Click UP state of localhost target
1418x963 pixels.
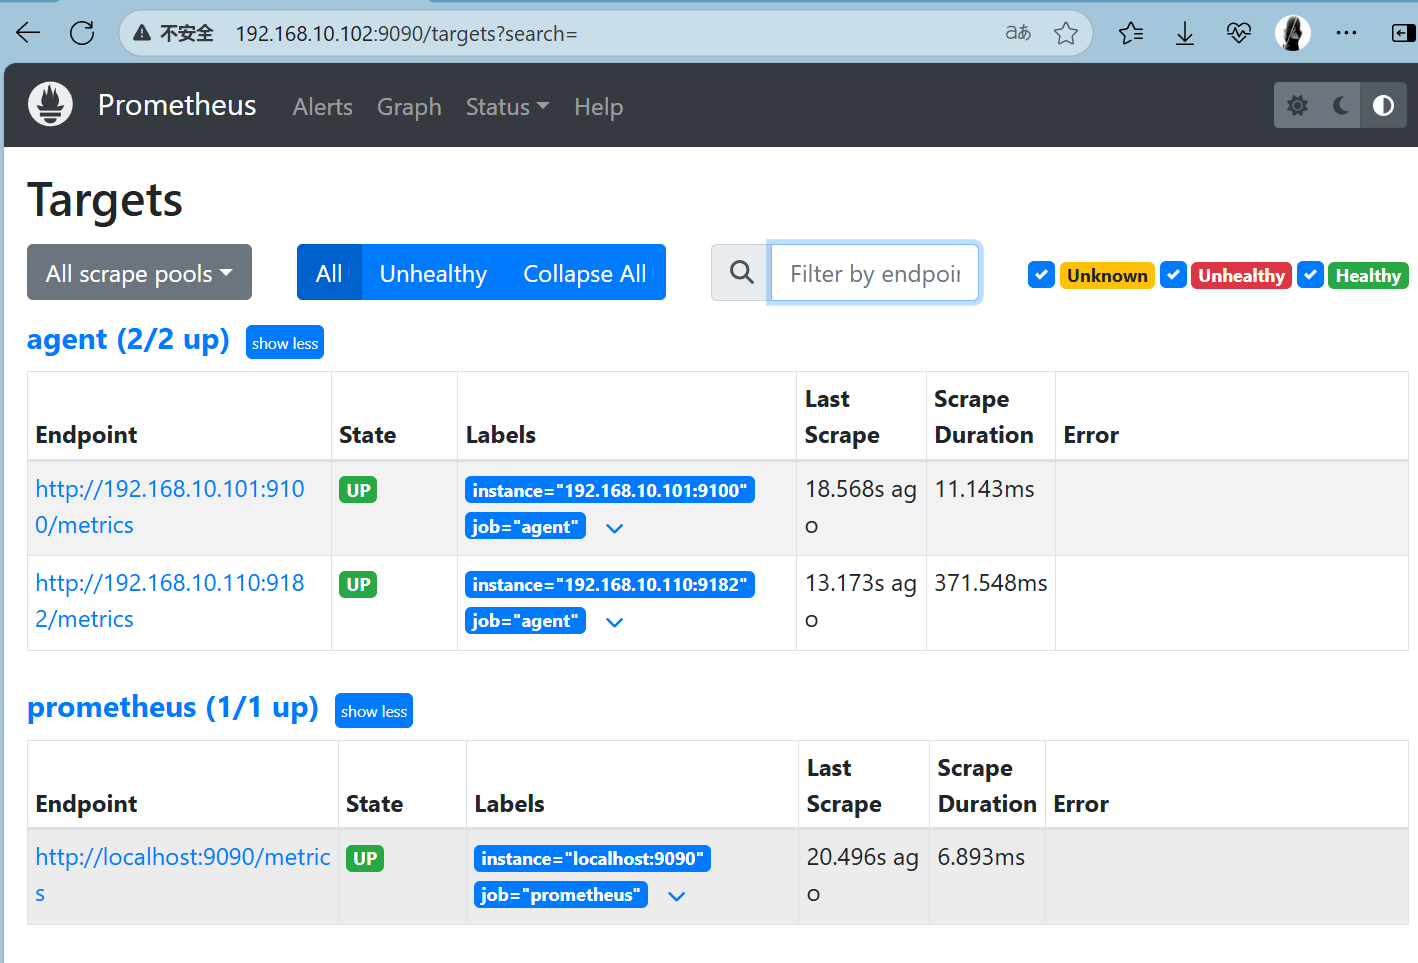[x=365, y=858]
